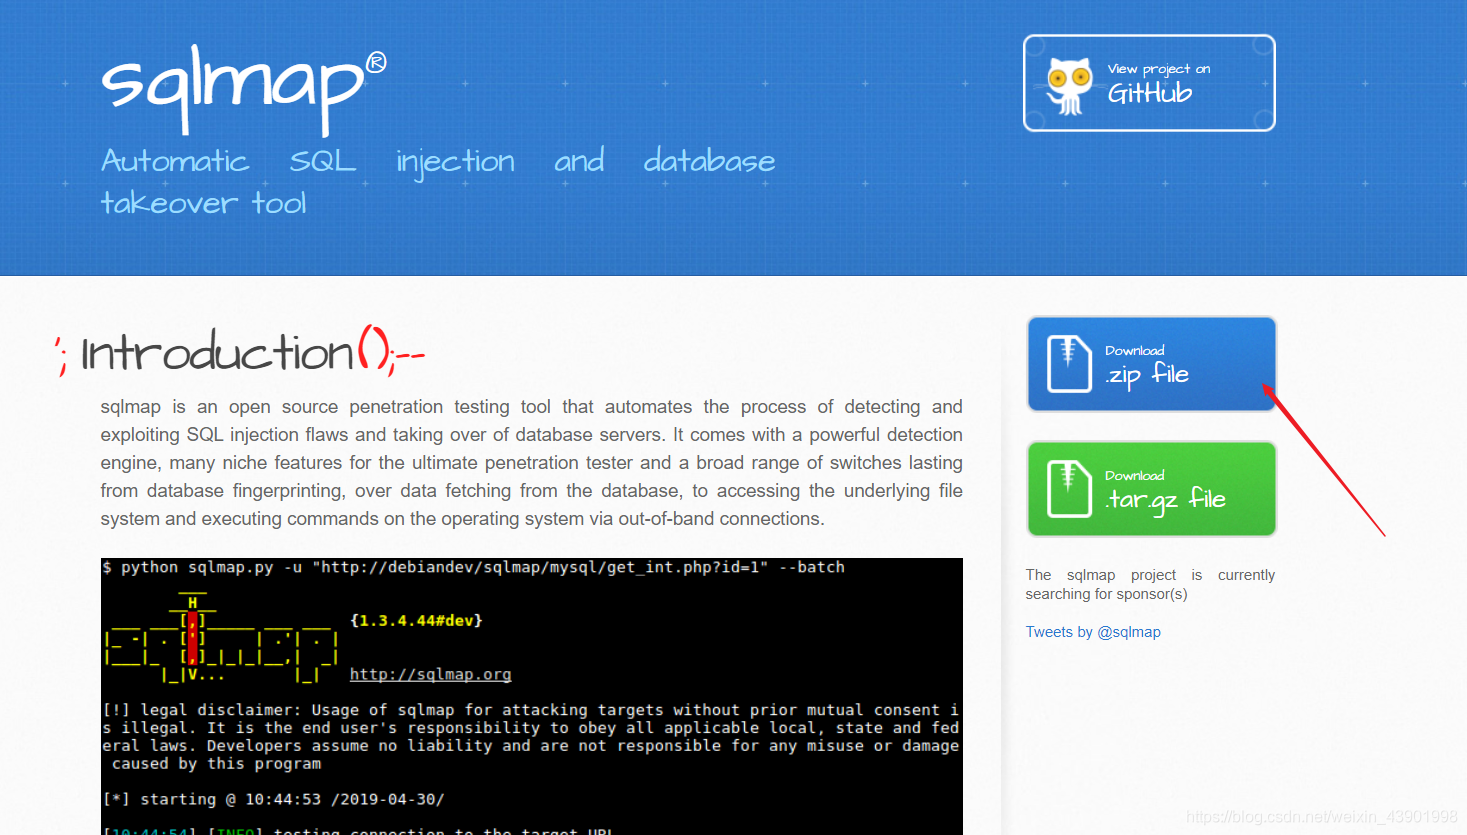Click http://sqlmap.org in terminal screenshot
1467x835 pixels.
(x=430, y=674)
